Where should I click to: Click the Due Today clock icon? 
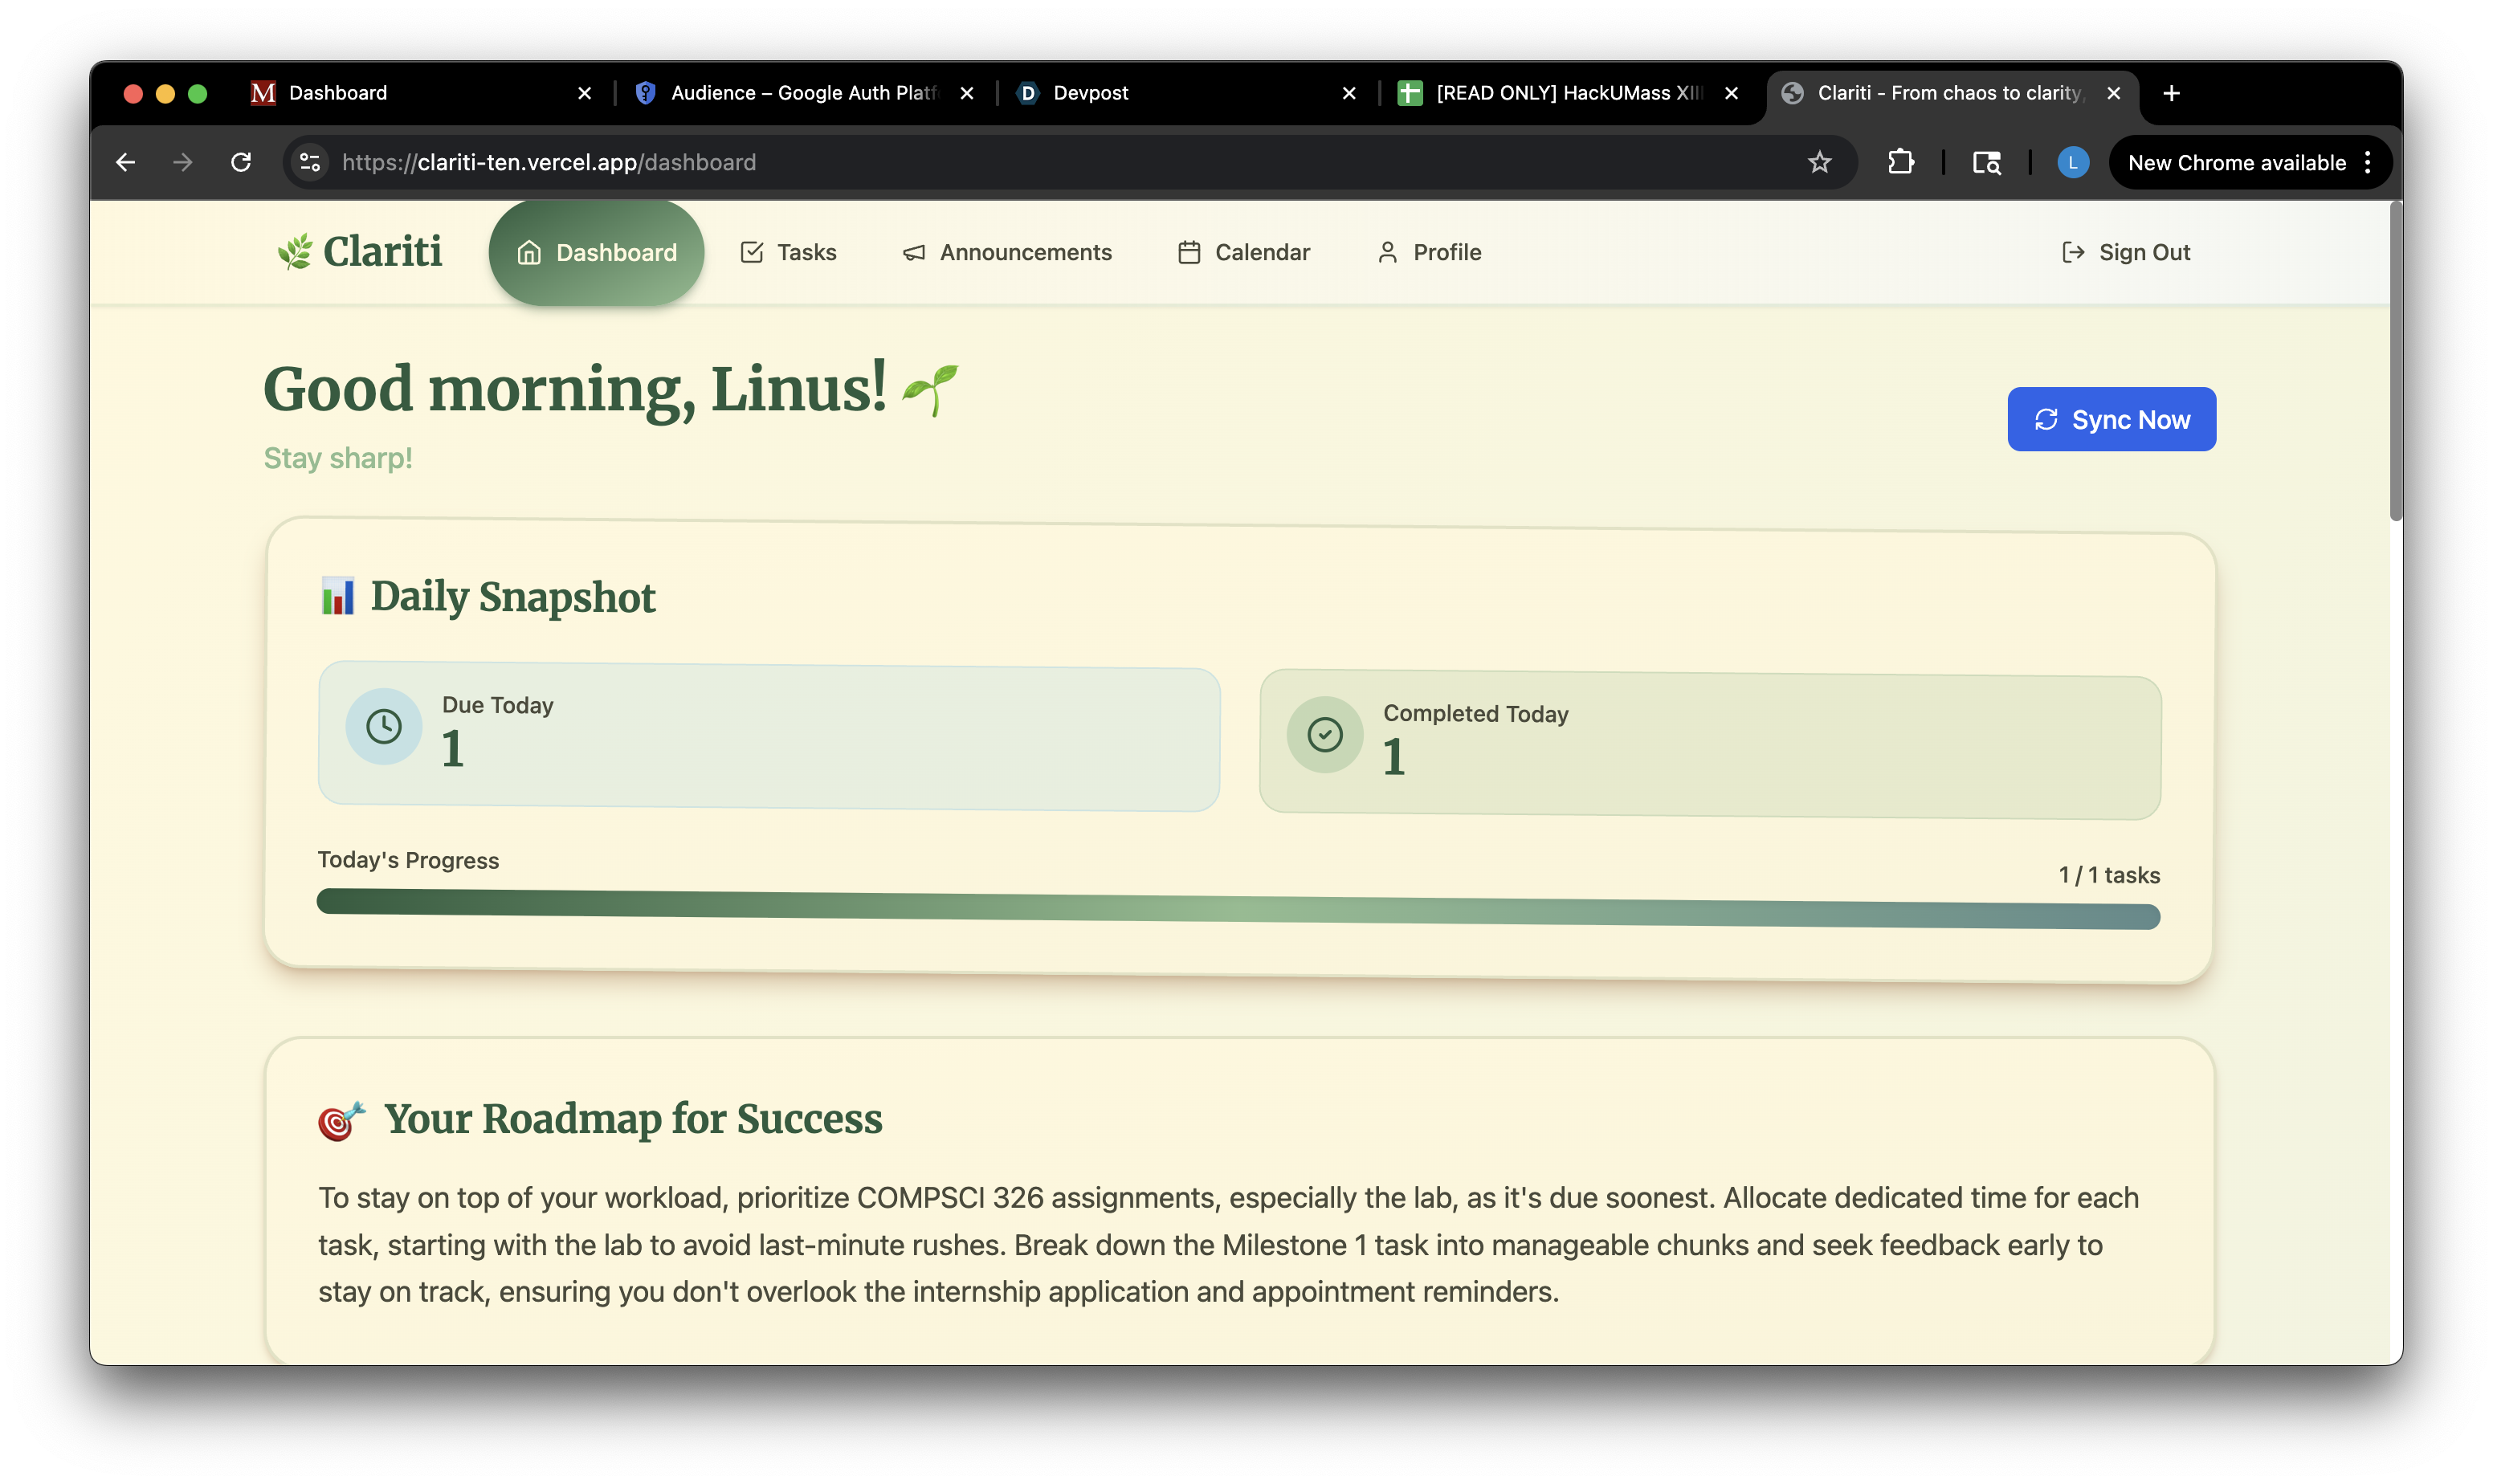pyautogui.click(x=384, y=726)
